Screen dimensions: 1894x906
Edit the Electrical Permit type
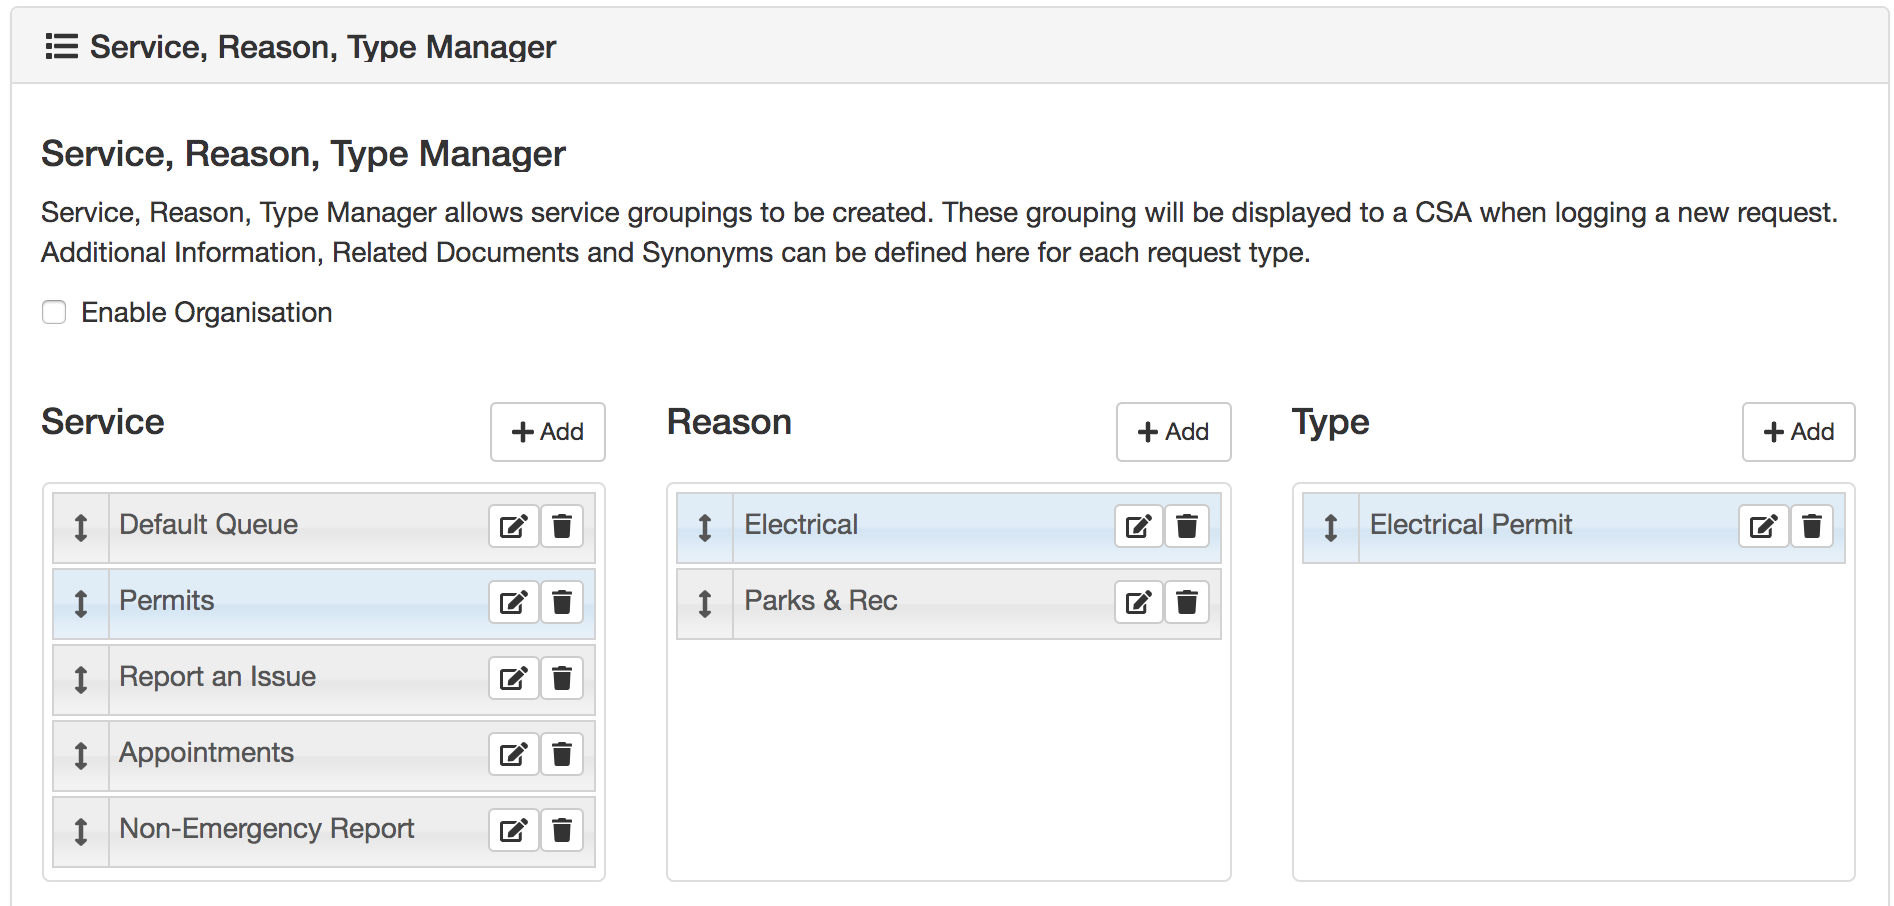[1763, 526]
